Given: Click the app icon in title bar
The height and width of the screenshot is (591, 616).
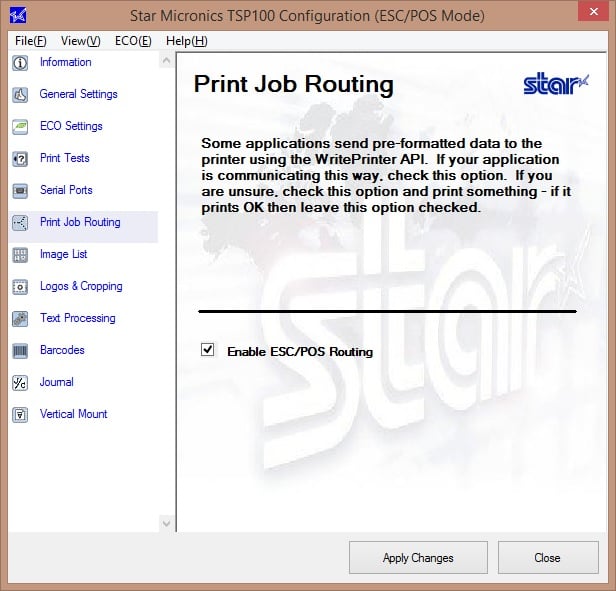Looking at the screenshot, I should coord(18,15).
